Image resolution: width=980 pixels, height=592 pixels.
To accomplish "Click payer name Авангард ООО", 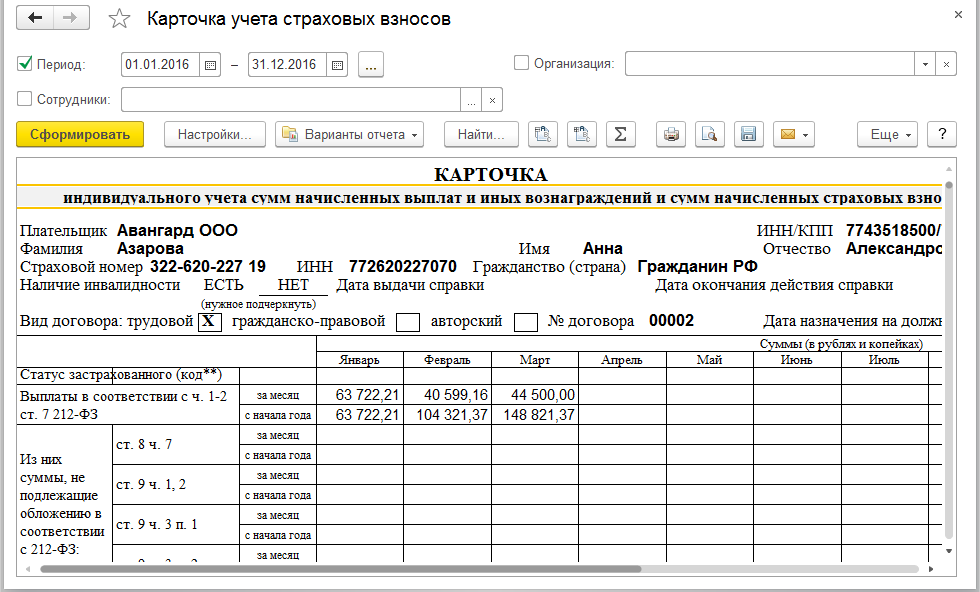I will pyautogui.click(x=178, y=231).
